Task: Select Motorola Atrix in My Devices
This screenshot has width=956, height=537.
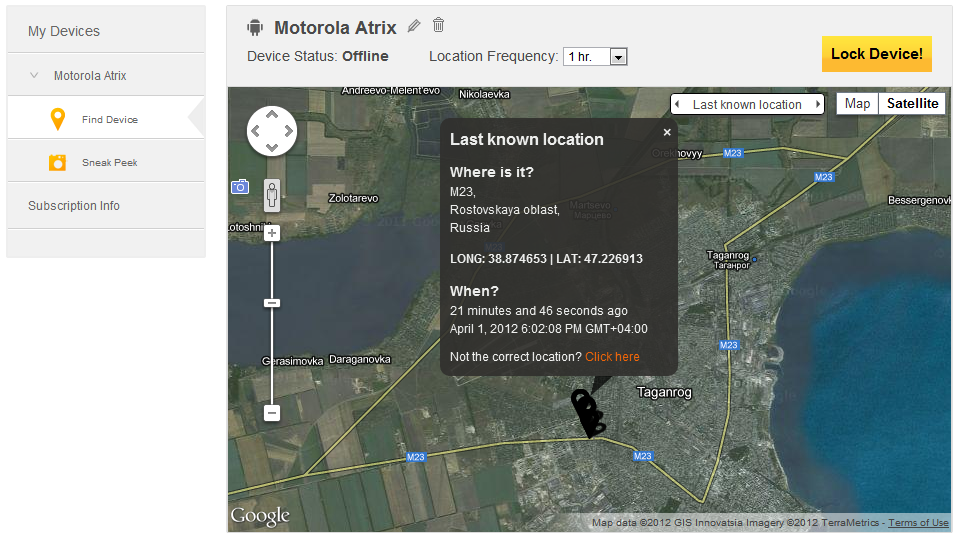Action: coord(90,76)
